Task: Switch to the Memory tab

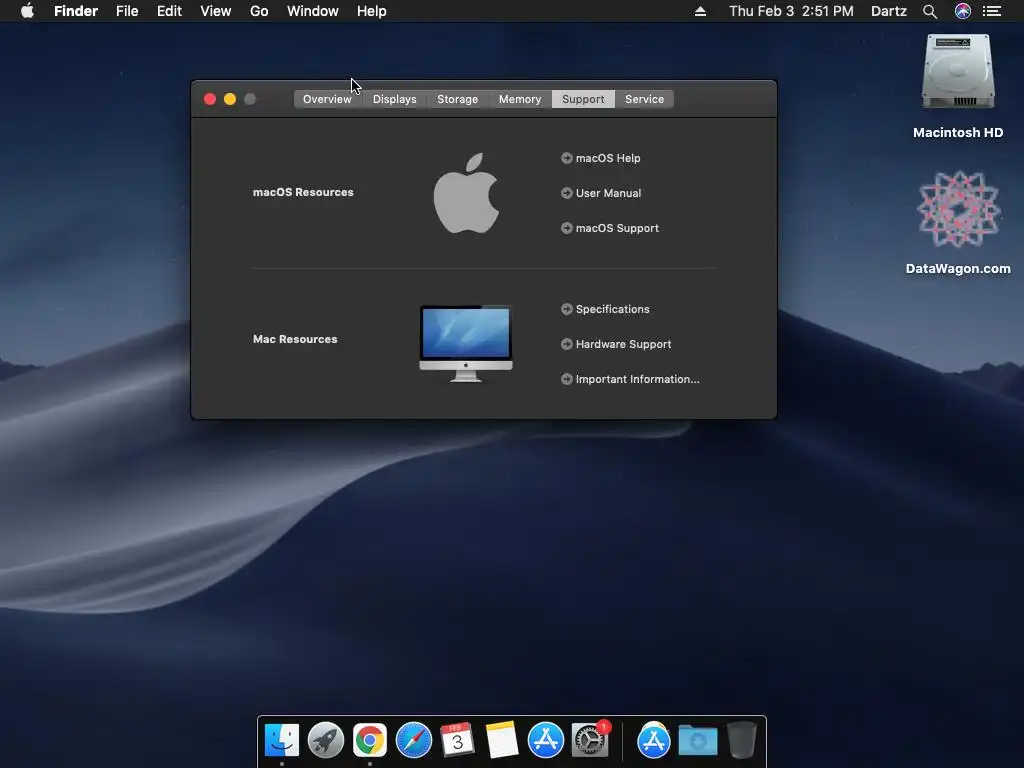Action: (x=520, y=99)
